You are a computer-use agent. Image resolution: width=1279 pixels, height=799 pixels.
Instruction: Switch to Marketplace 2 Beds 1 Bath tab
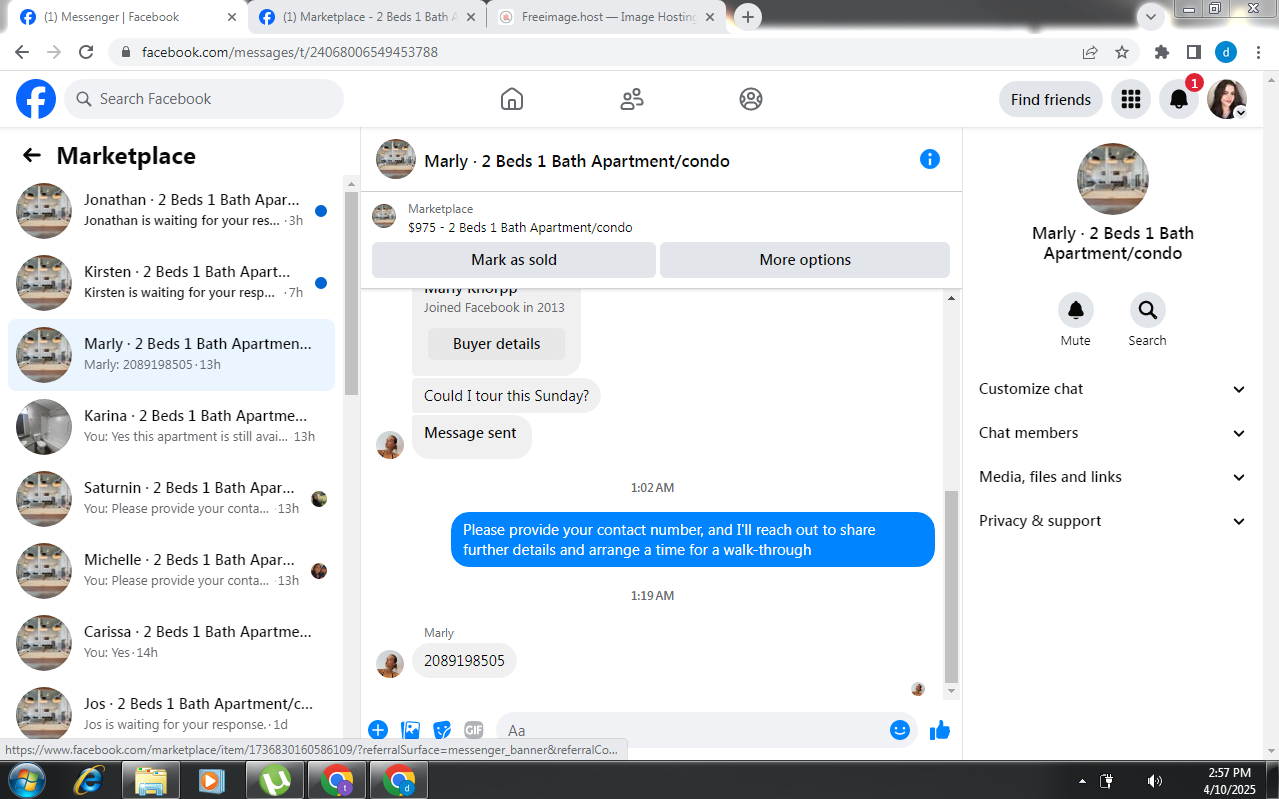pyautogui.click(x=366, y=17)
